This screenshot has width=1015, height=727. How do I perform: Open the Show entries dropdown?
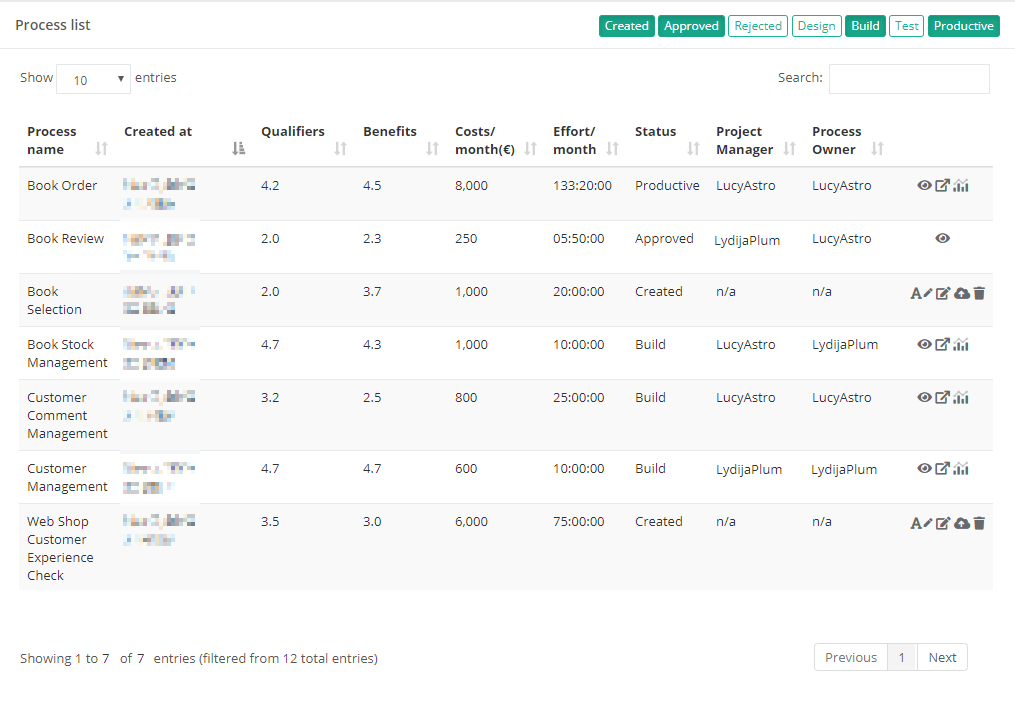(93, 78)
